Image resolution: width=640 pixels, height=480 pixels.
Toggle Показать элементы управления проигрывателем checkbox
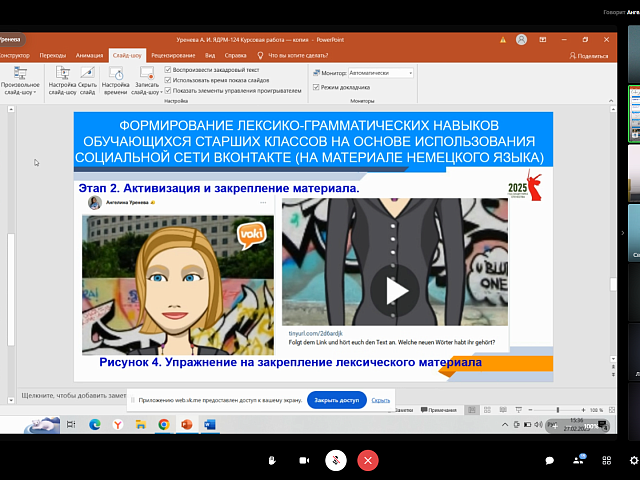coord(168,90)
